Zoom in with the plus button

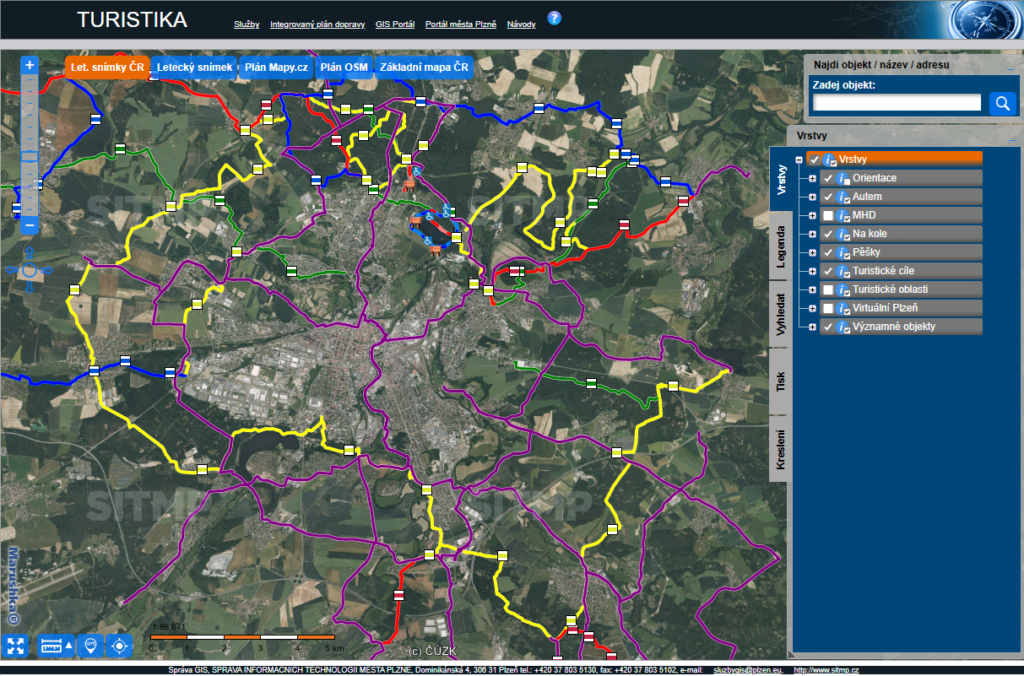[x=29, y=65]
